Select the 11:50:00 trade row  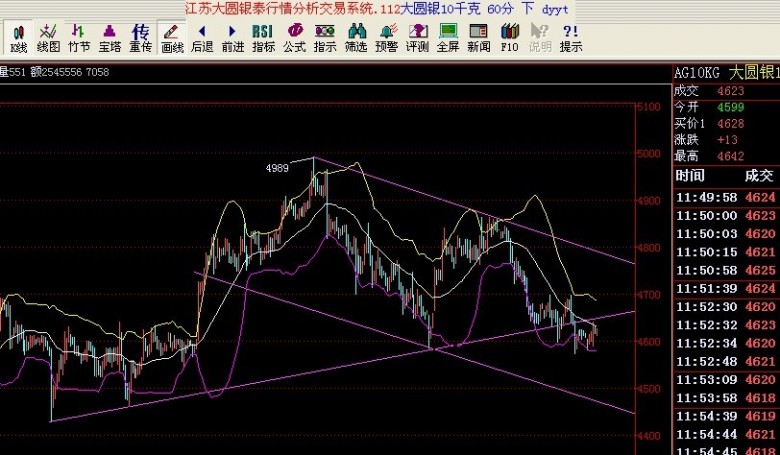tap(726, 215)
